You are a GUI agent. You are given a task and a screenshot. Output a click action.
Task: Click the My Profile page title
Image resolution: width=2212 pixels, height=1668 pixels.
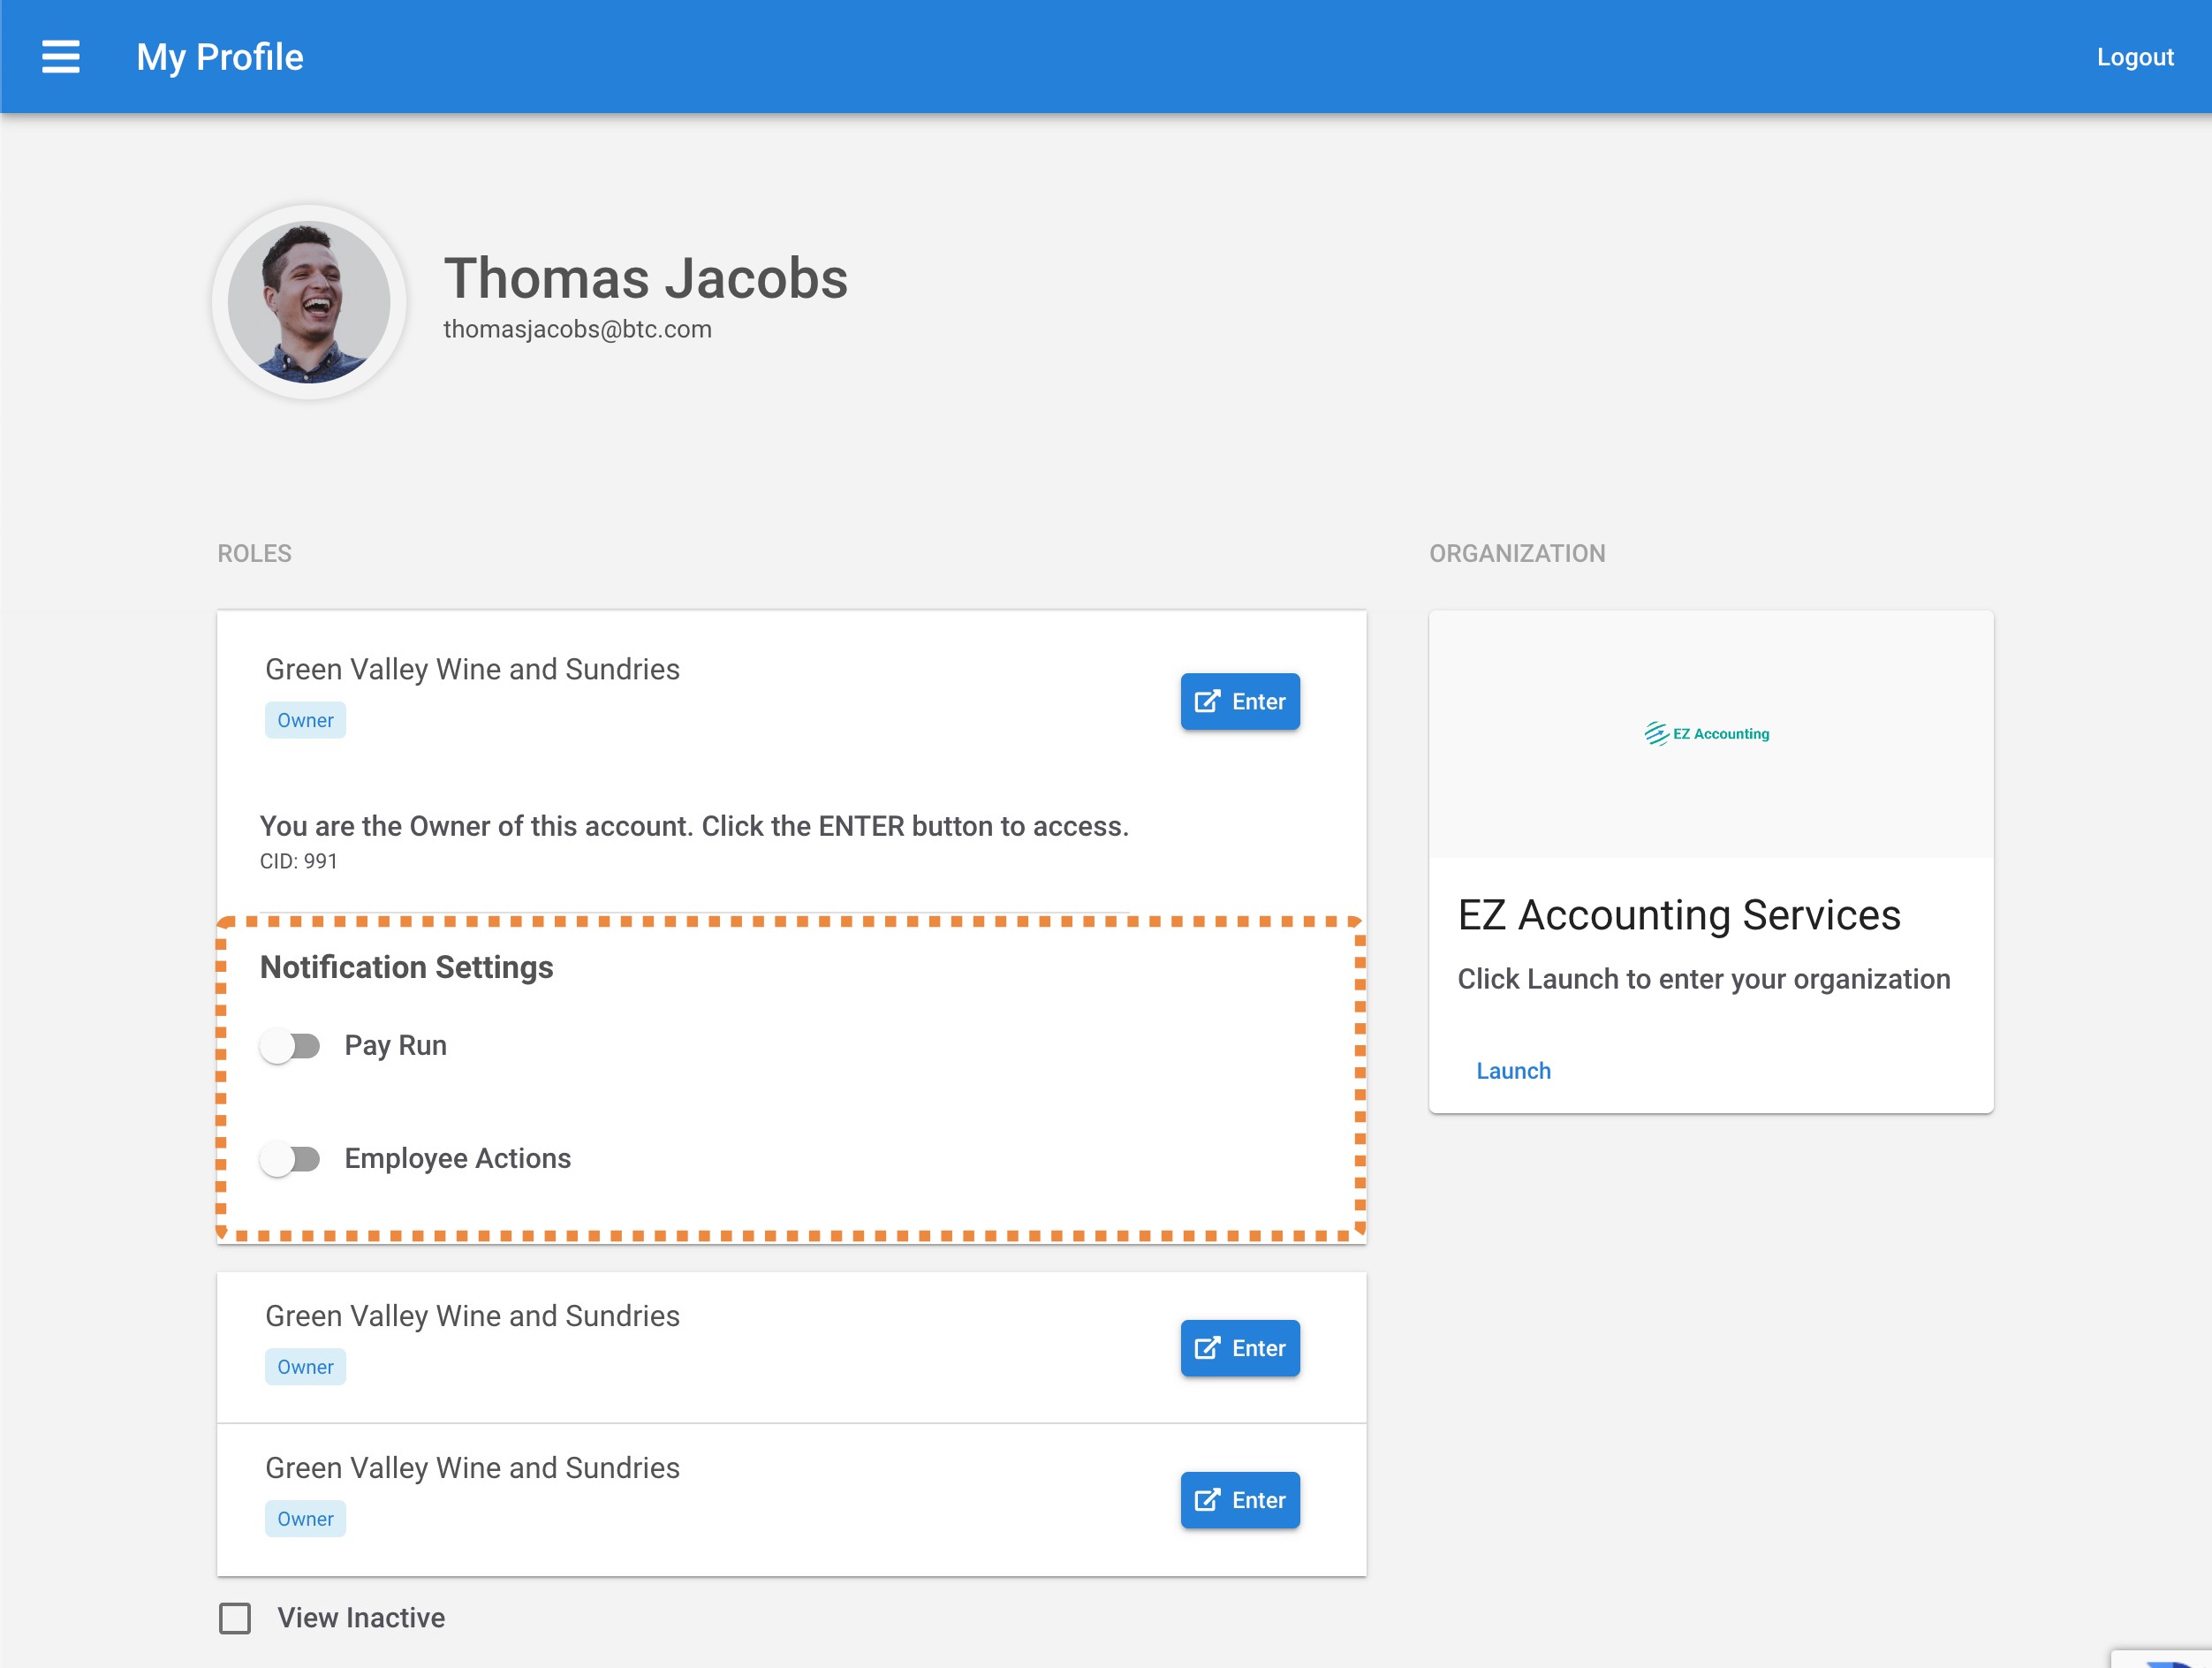click(220, 57)
